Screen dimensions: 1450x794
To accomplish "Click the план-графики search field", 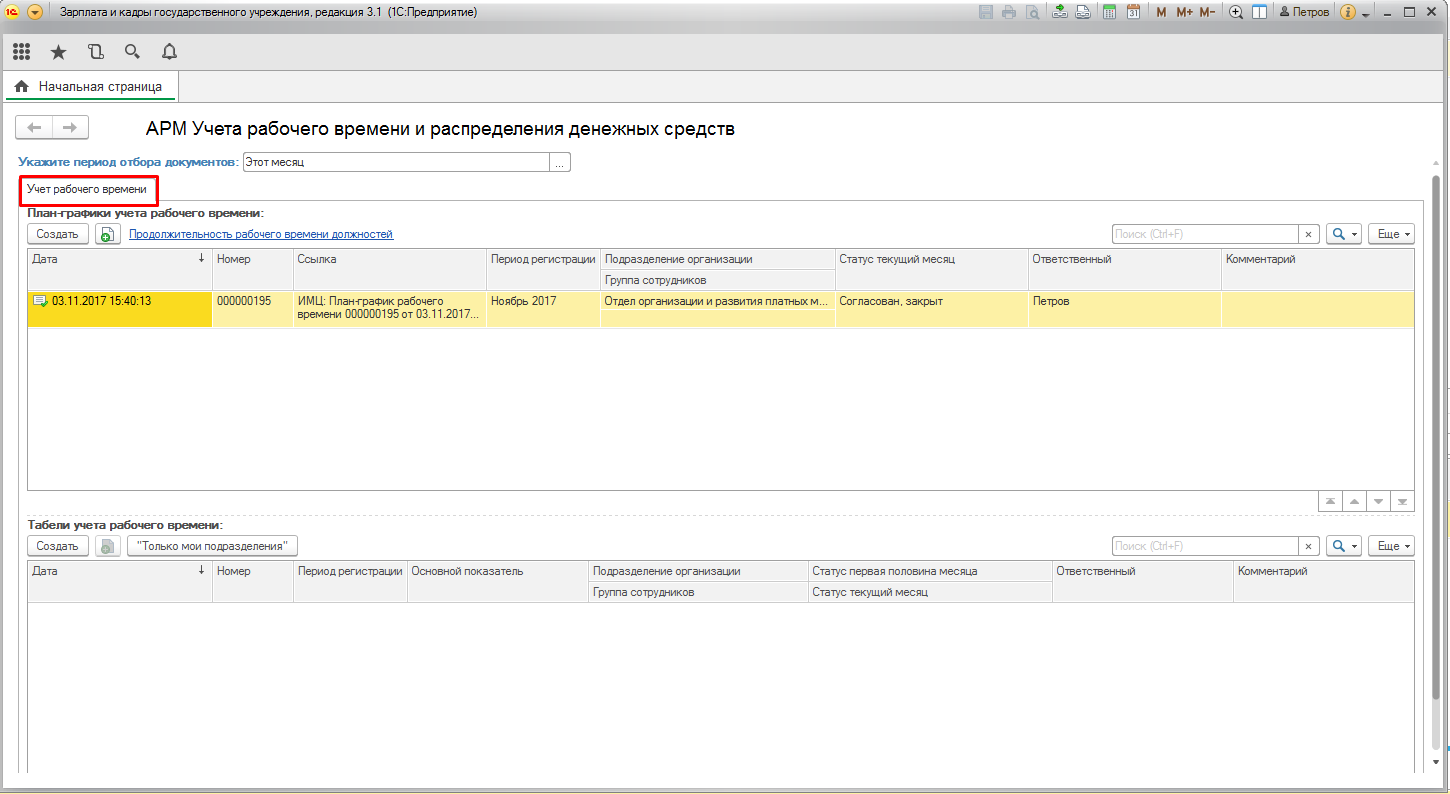I will coord(1205,234).
